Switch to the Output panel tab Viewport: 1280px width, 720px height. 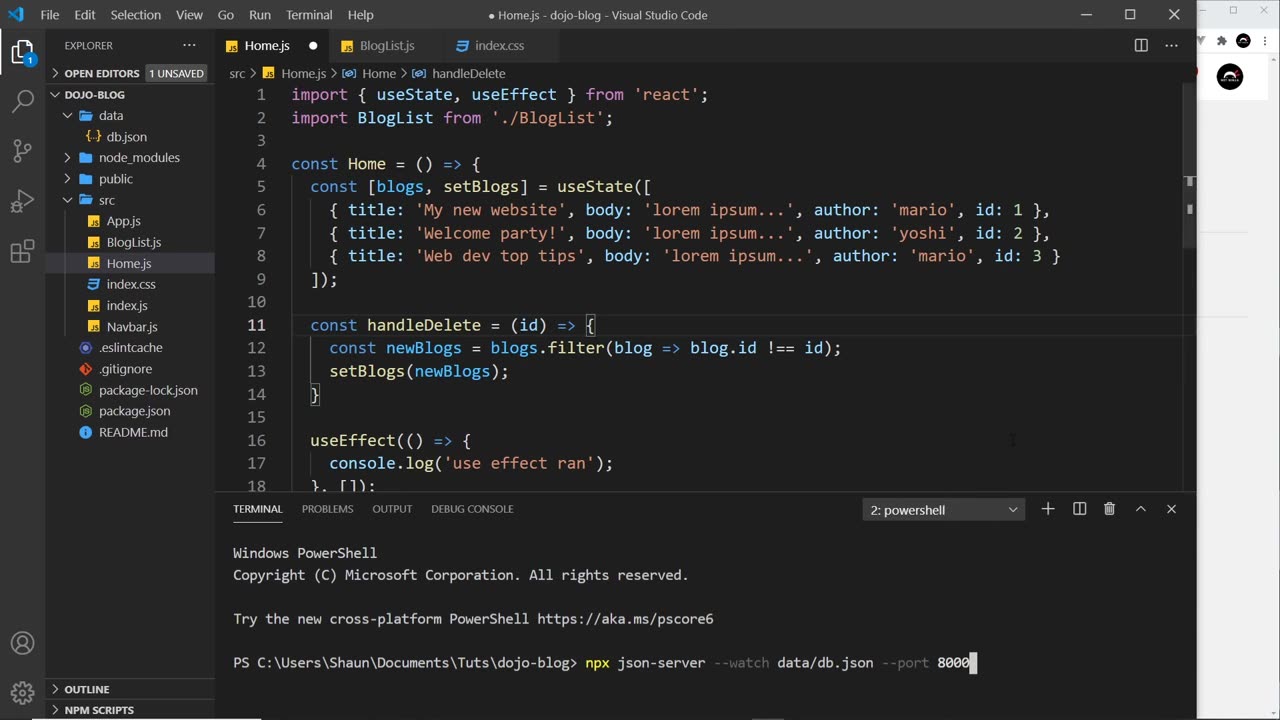[392, 509]
